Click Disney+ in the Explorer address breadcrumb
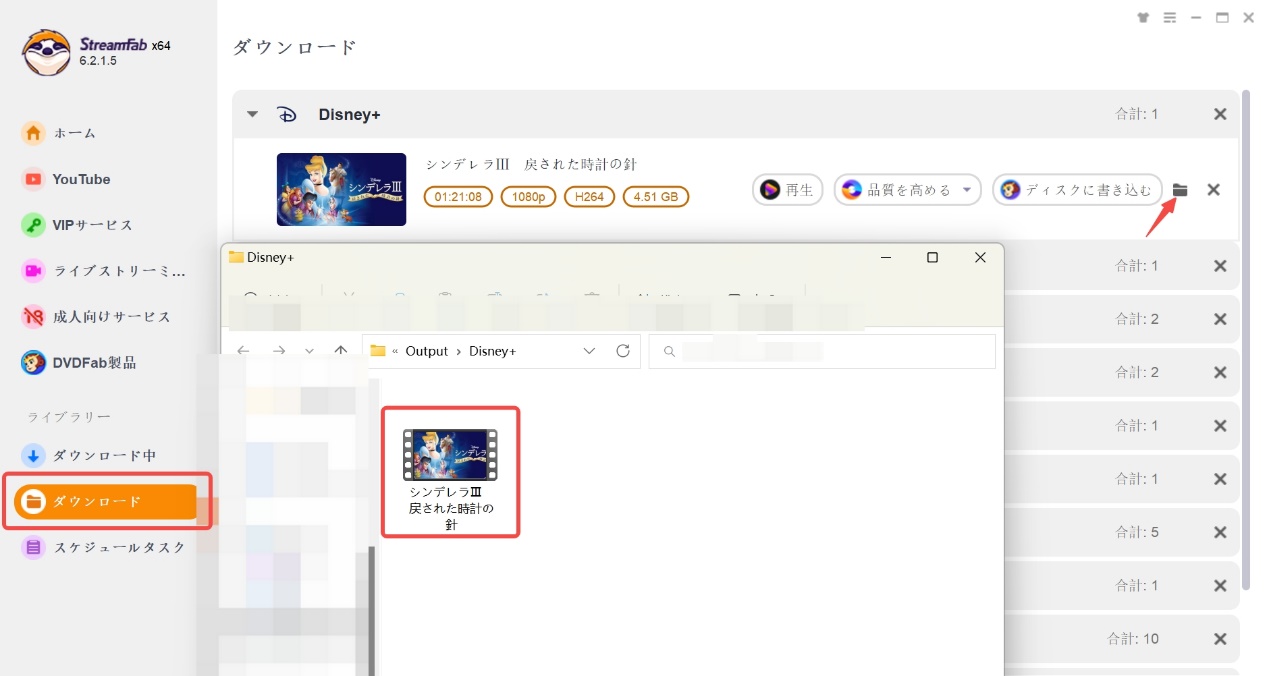 493,351
